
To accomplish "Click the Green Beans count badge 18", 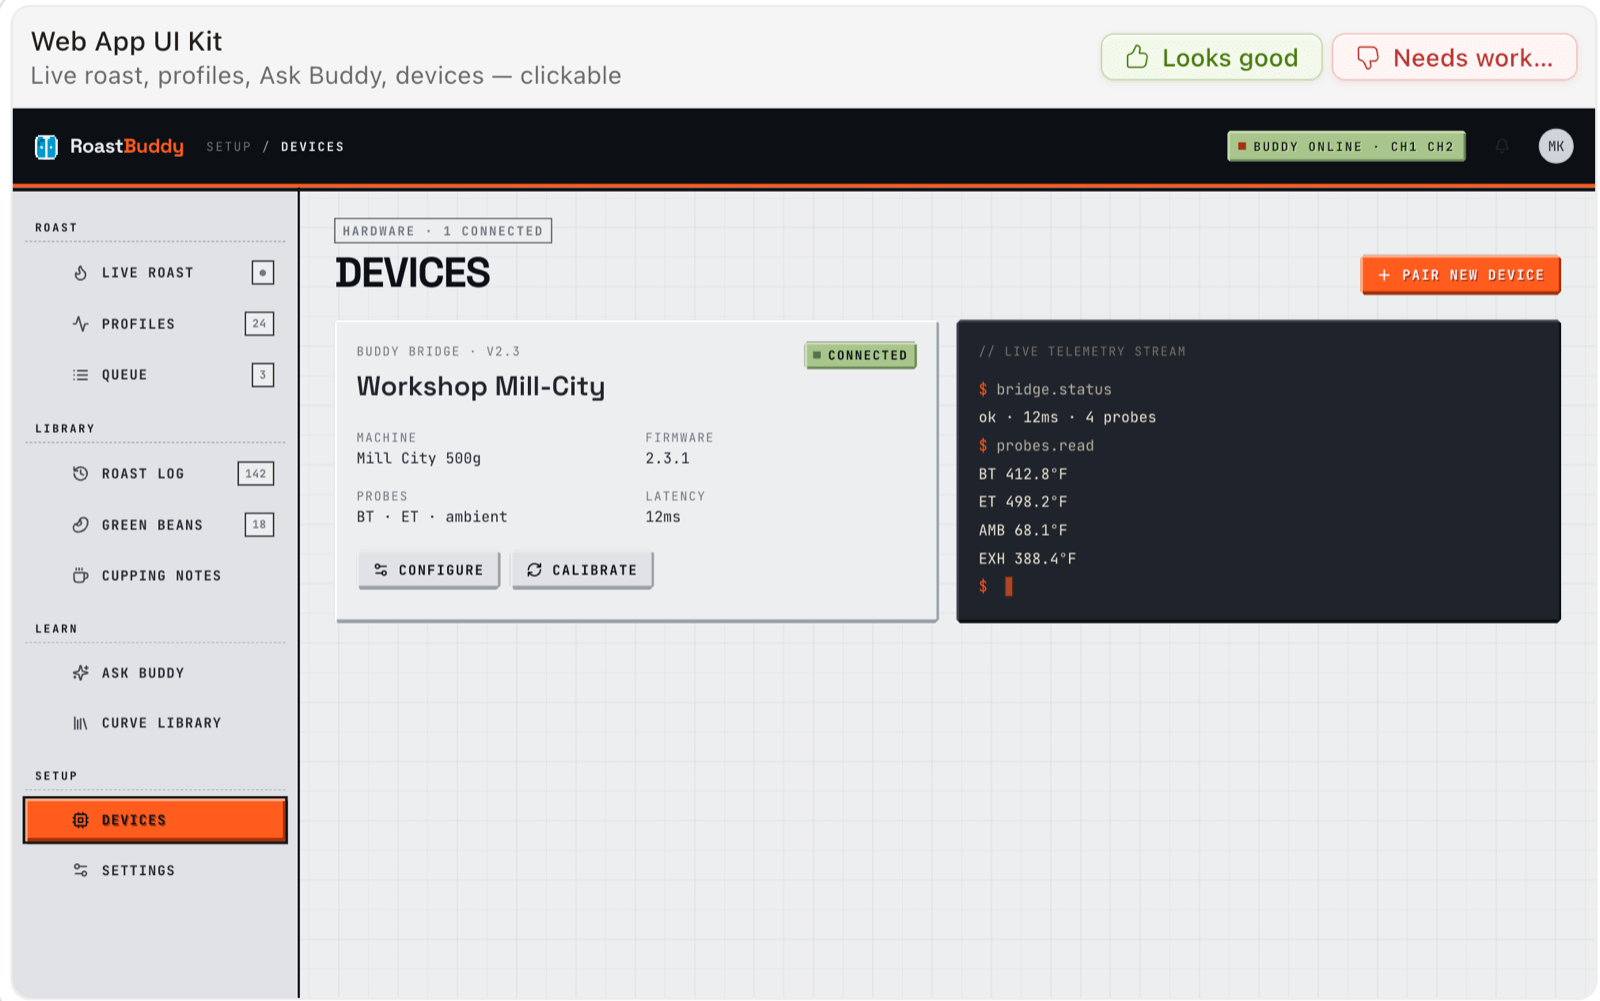I will (259, 524).
